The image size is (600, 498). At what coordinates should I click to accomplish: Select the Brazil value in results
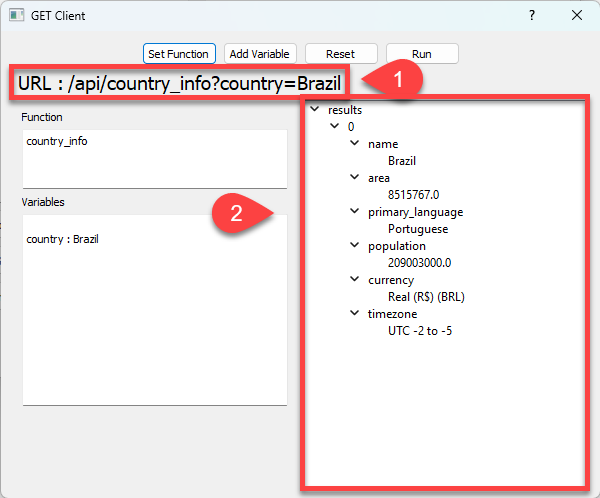[x=402, y=161]
